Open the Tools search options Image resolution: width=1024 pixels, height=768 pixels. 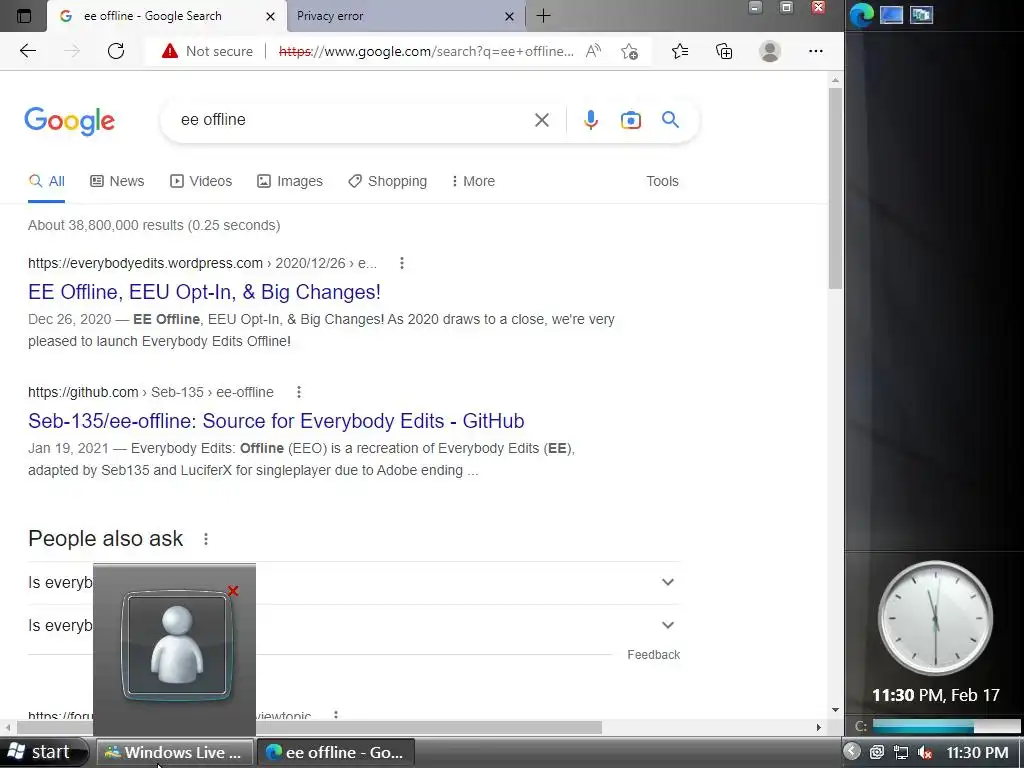pyautogui.click(x=662, y=181)
